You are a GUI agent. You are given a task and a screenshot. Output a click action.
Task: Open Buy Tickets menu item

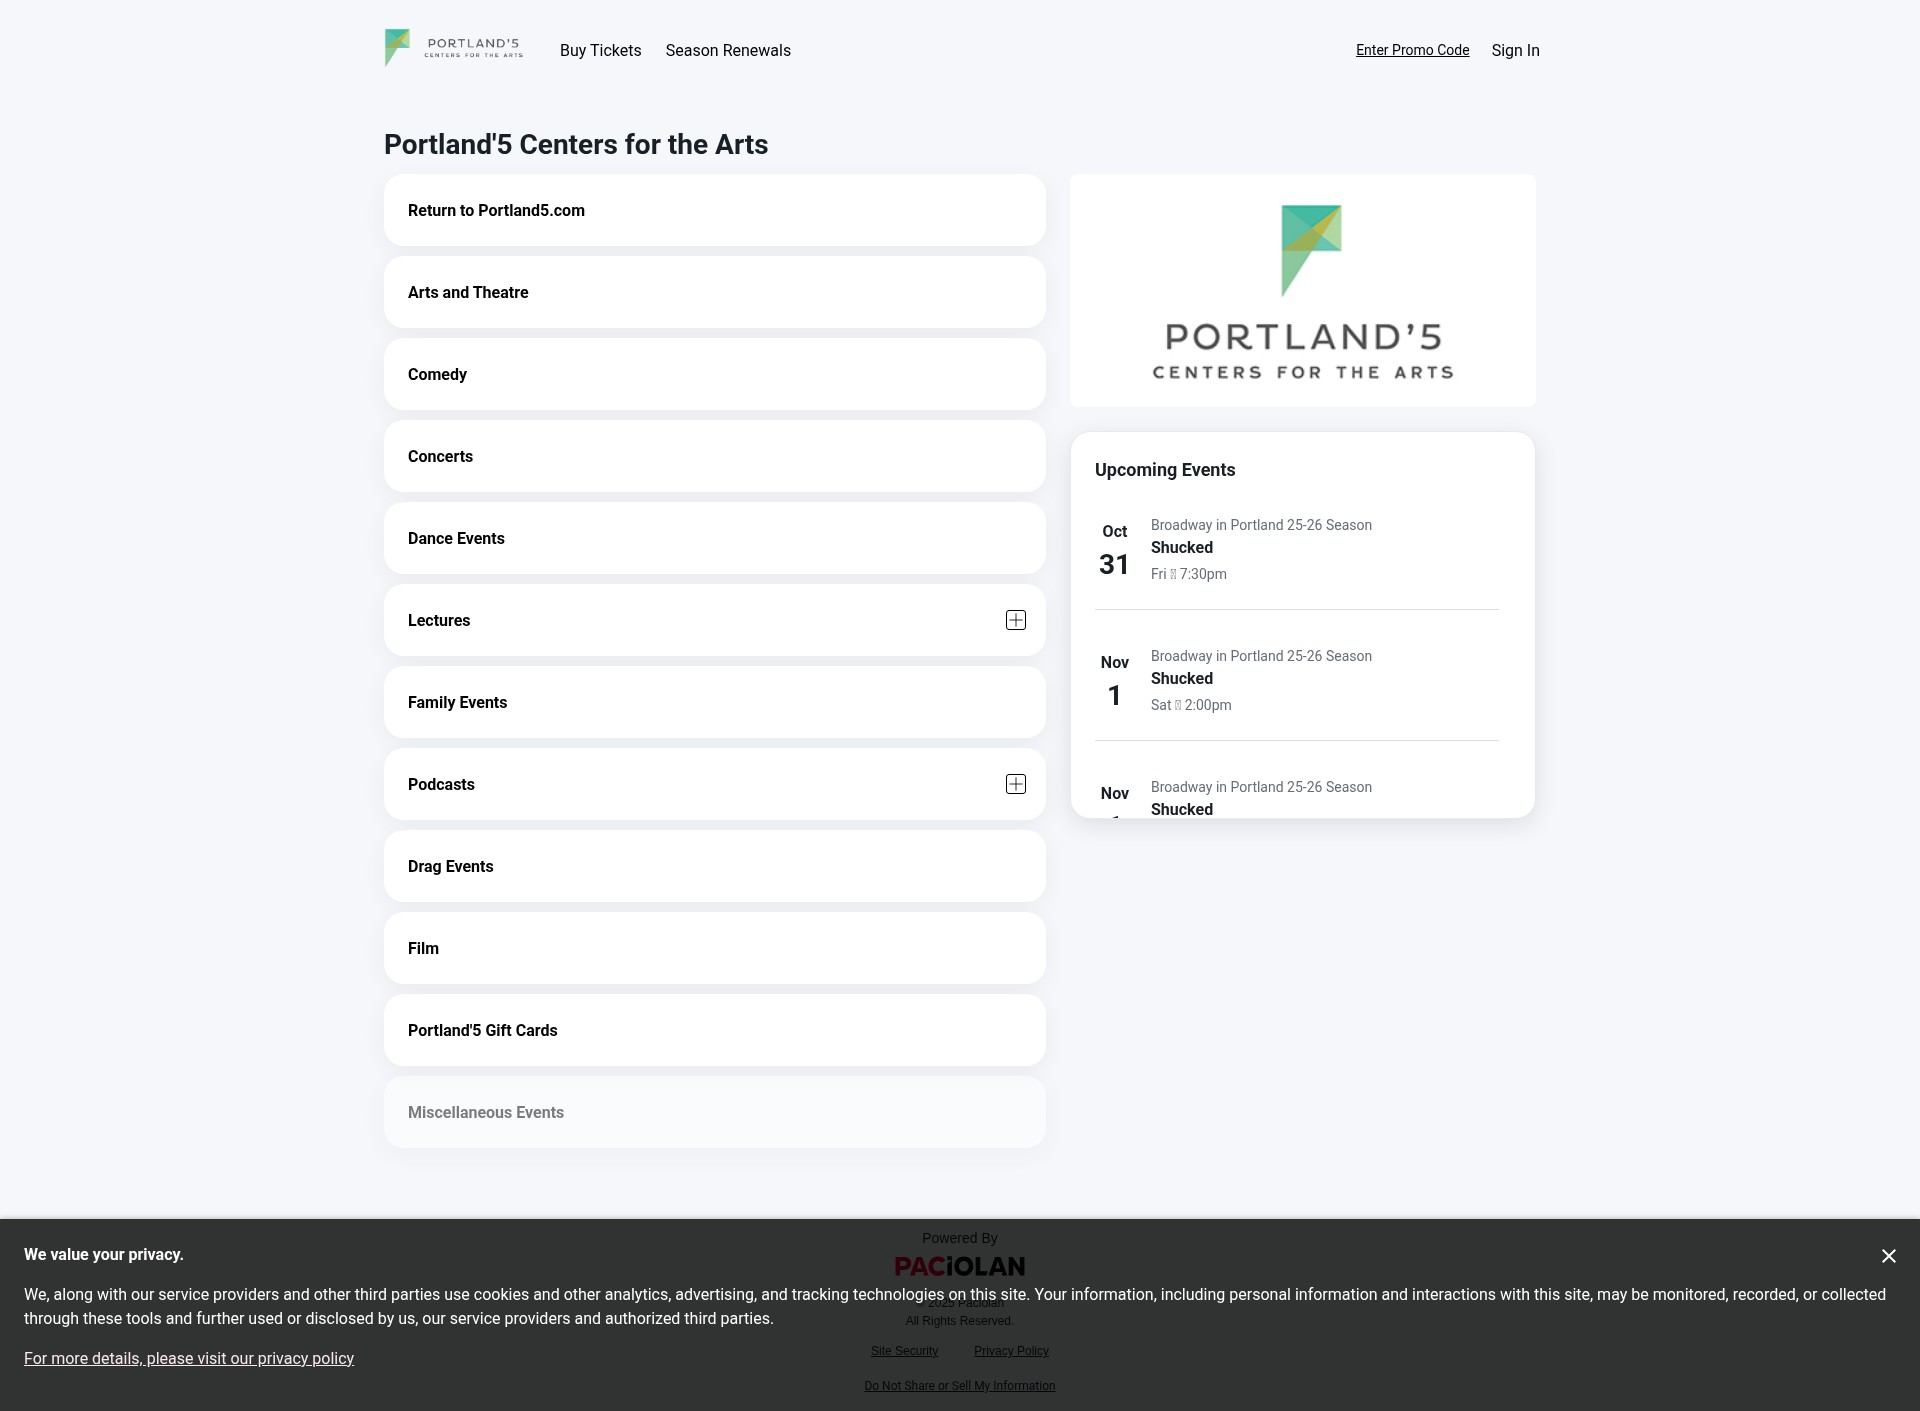tap(601, 50)
